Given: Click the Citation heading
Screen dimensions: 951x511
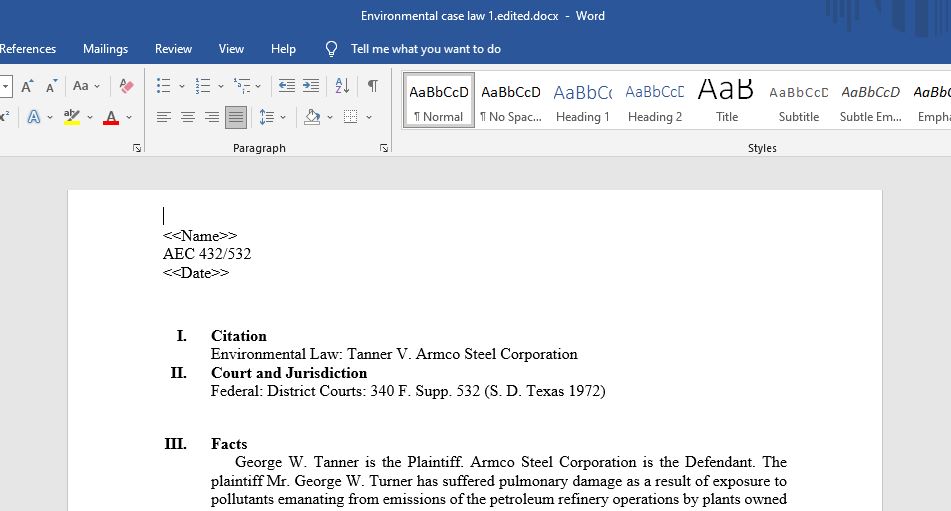Looking at the screenshot, I should 238,336.
